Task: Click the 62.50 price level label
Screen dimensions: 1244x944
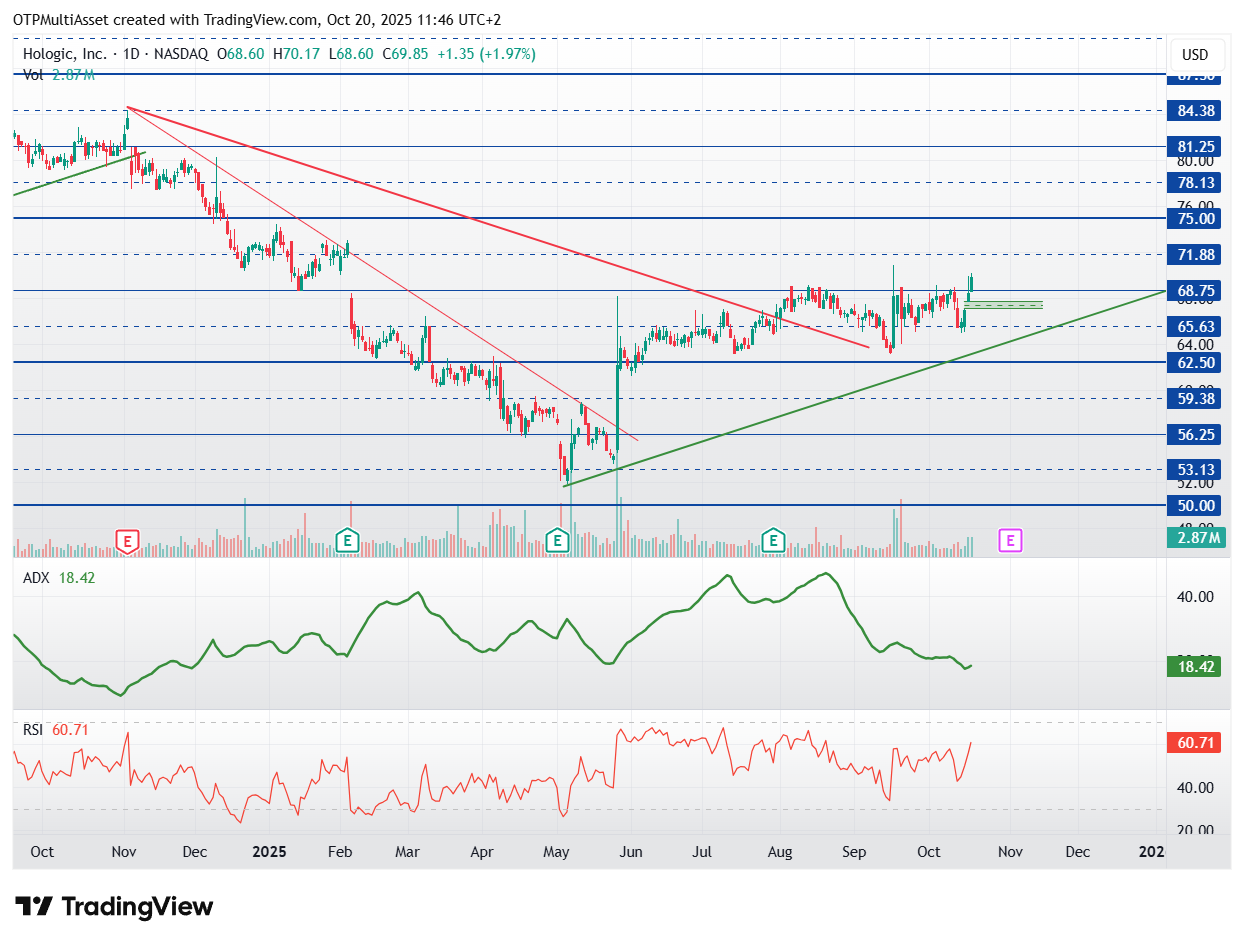Action: [x=1195, y=362]
